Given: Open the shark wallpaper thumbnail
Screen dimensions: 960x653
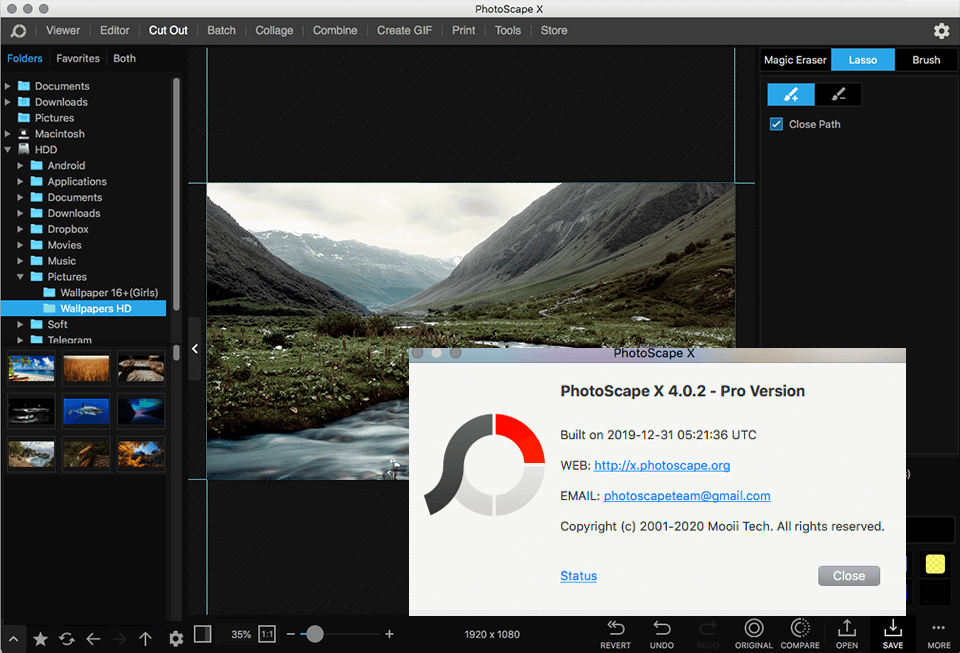Looking at the screenshot, I should pos(86,411).
